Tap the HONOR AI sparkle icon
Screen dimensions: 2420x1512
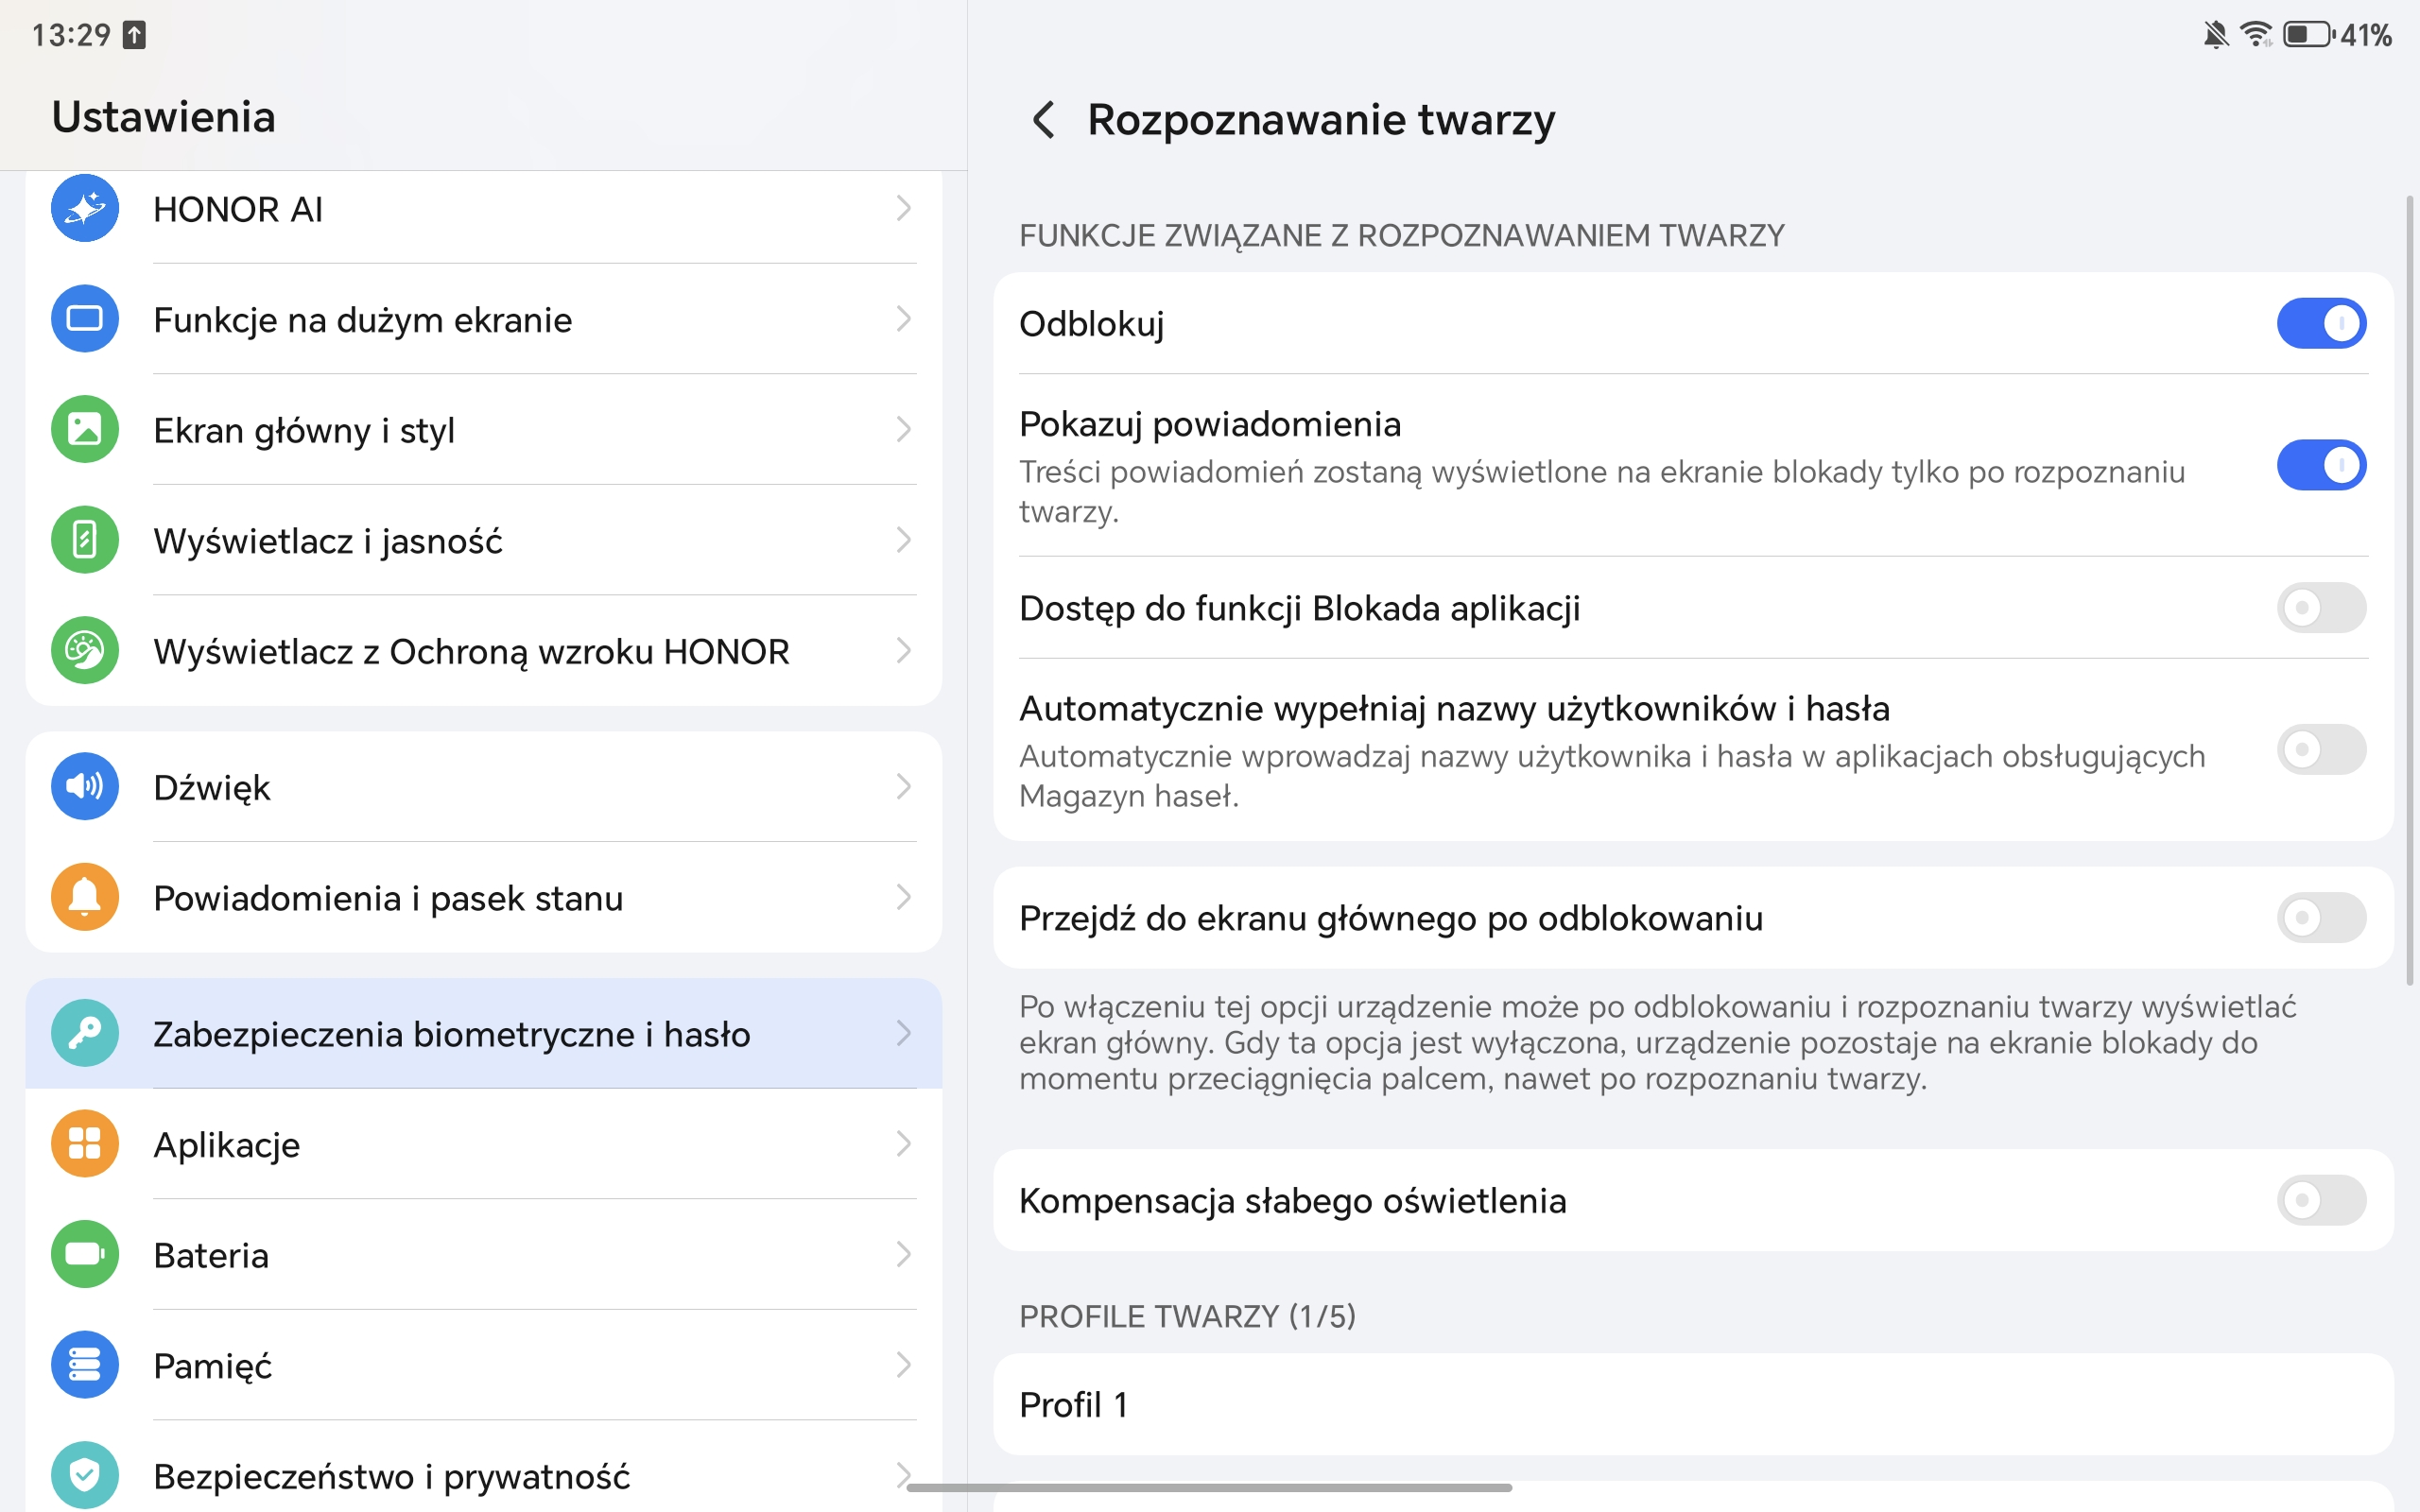point(85,208)
